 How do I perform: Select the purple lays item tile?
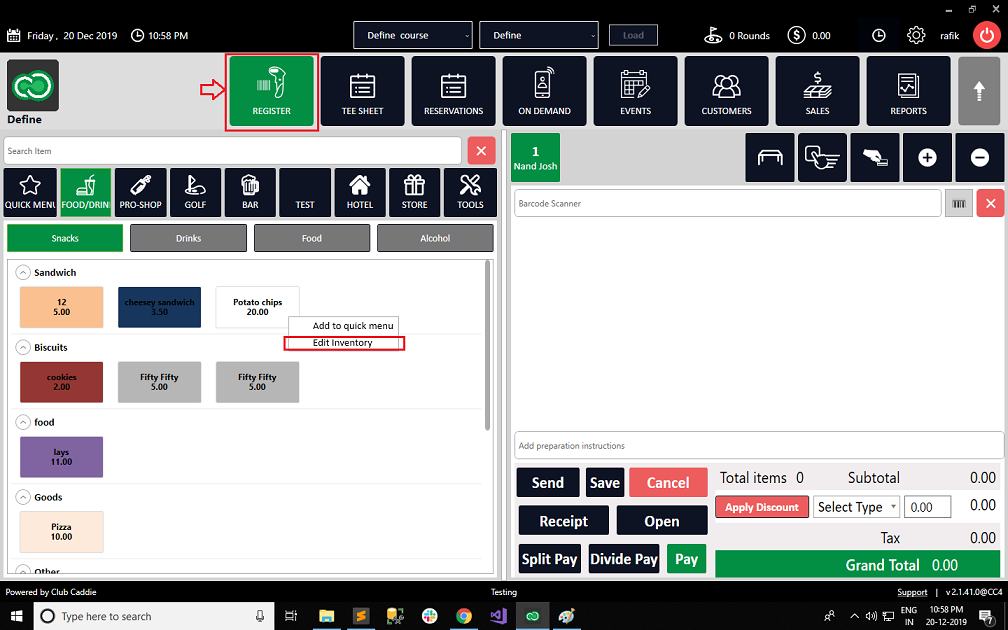62,457
